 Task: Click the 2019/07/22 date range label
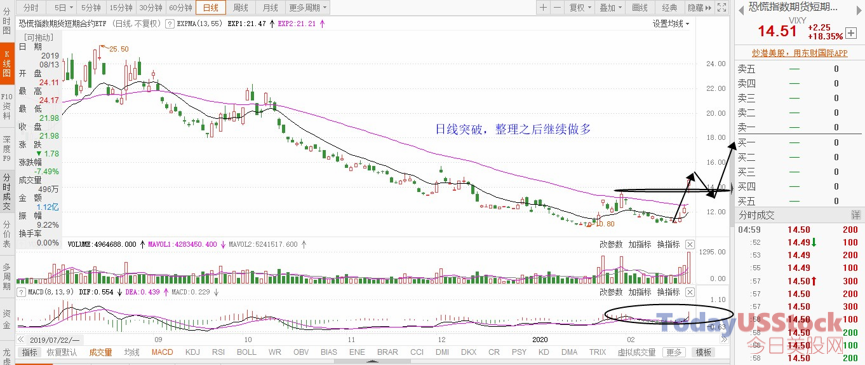(55, 339)
